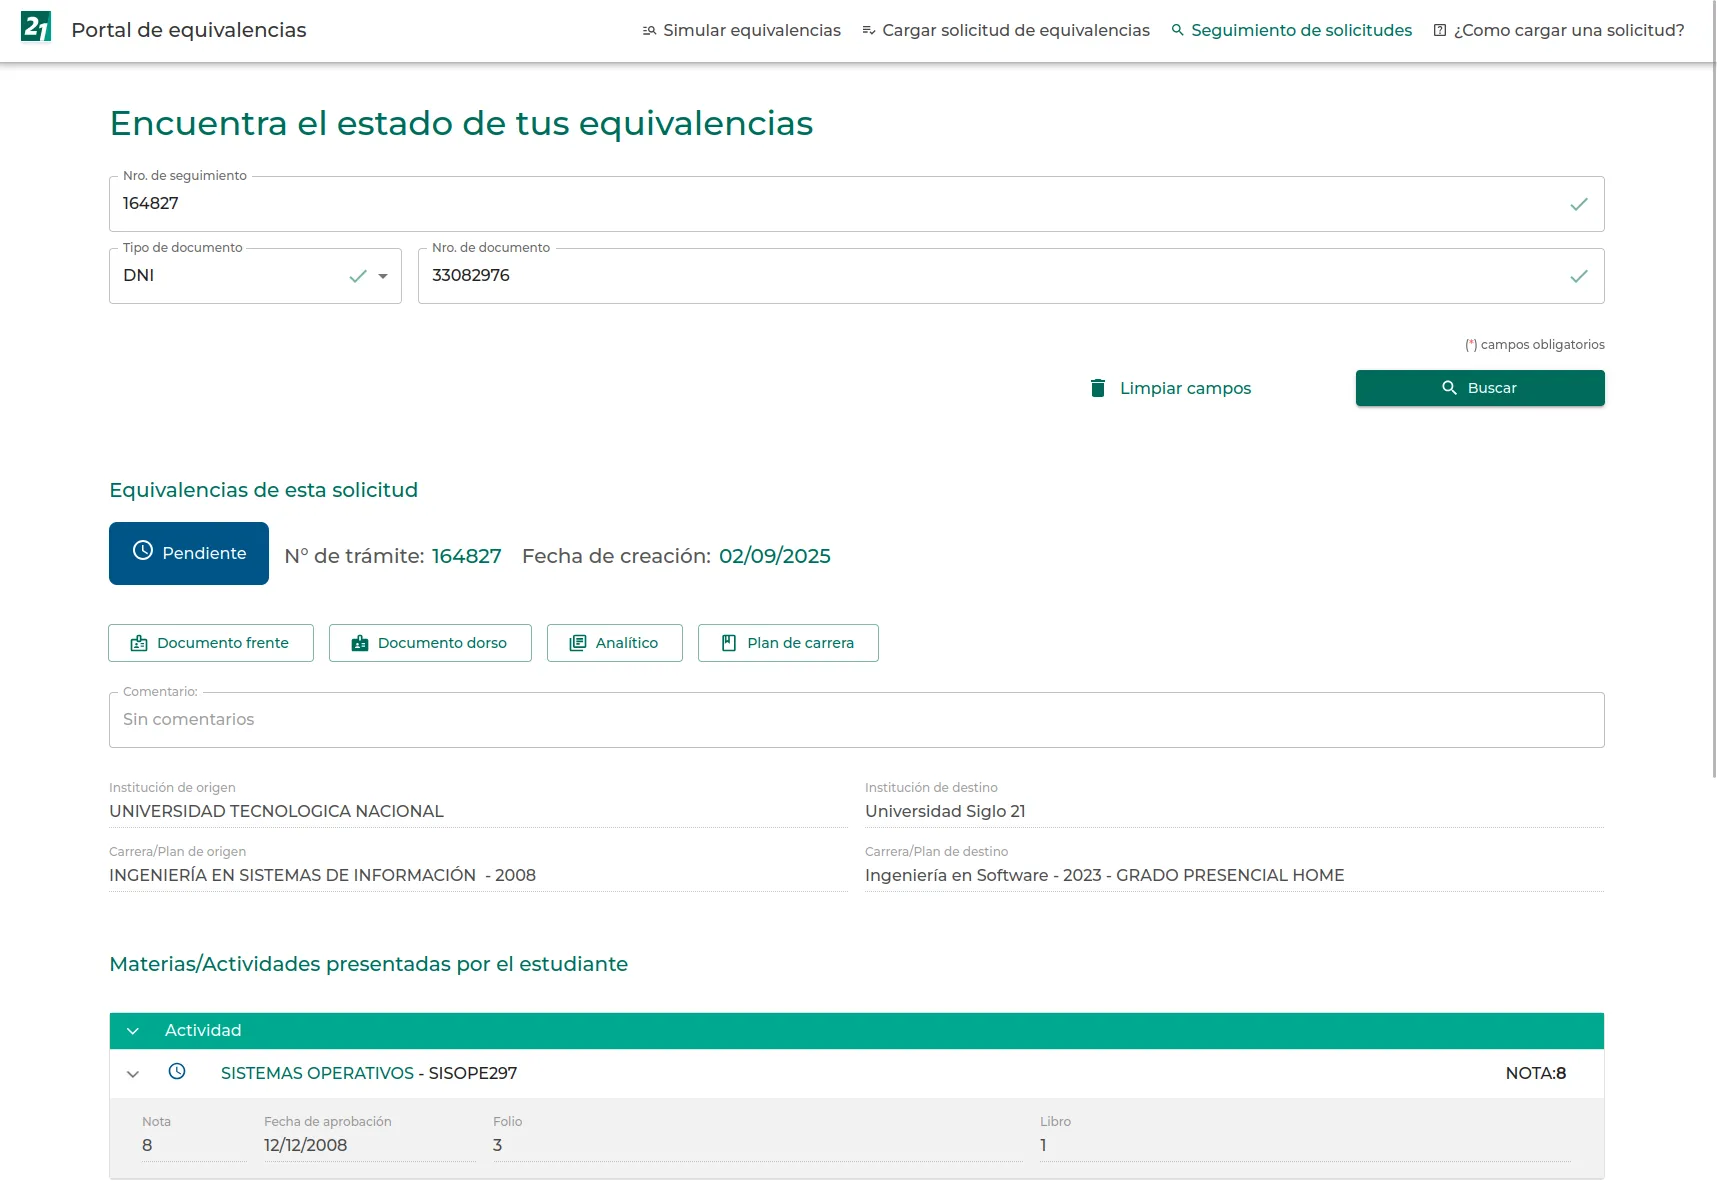Click Universidad Siglo 21 destination text

click(945, 811)
